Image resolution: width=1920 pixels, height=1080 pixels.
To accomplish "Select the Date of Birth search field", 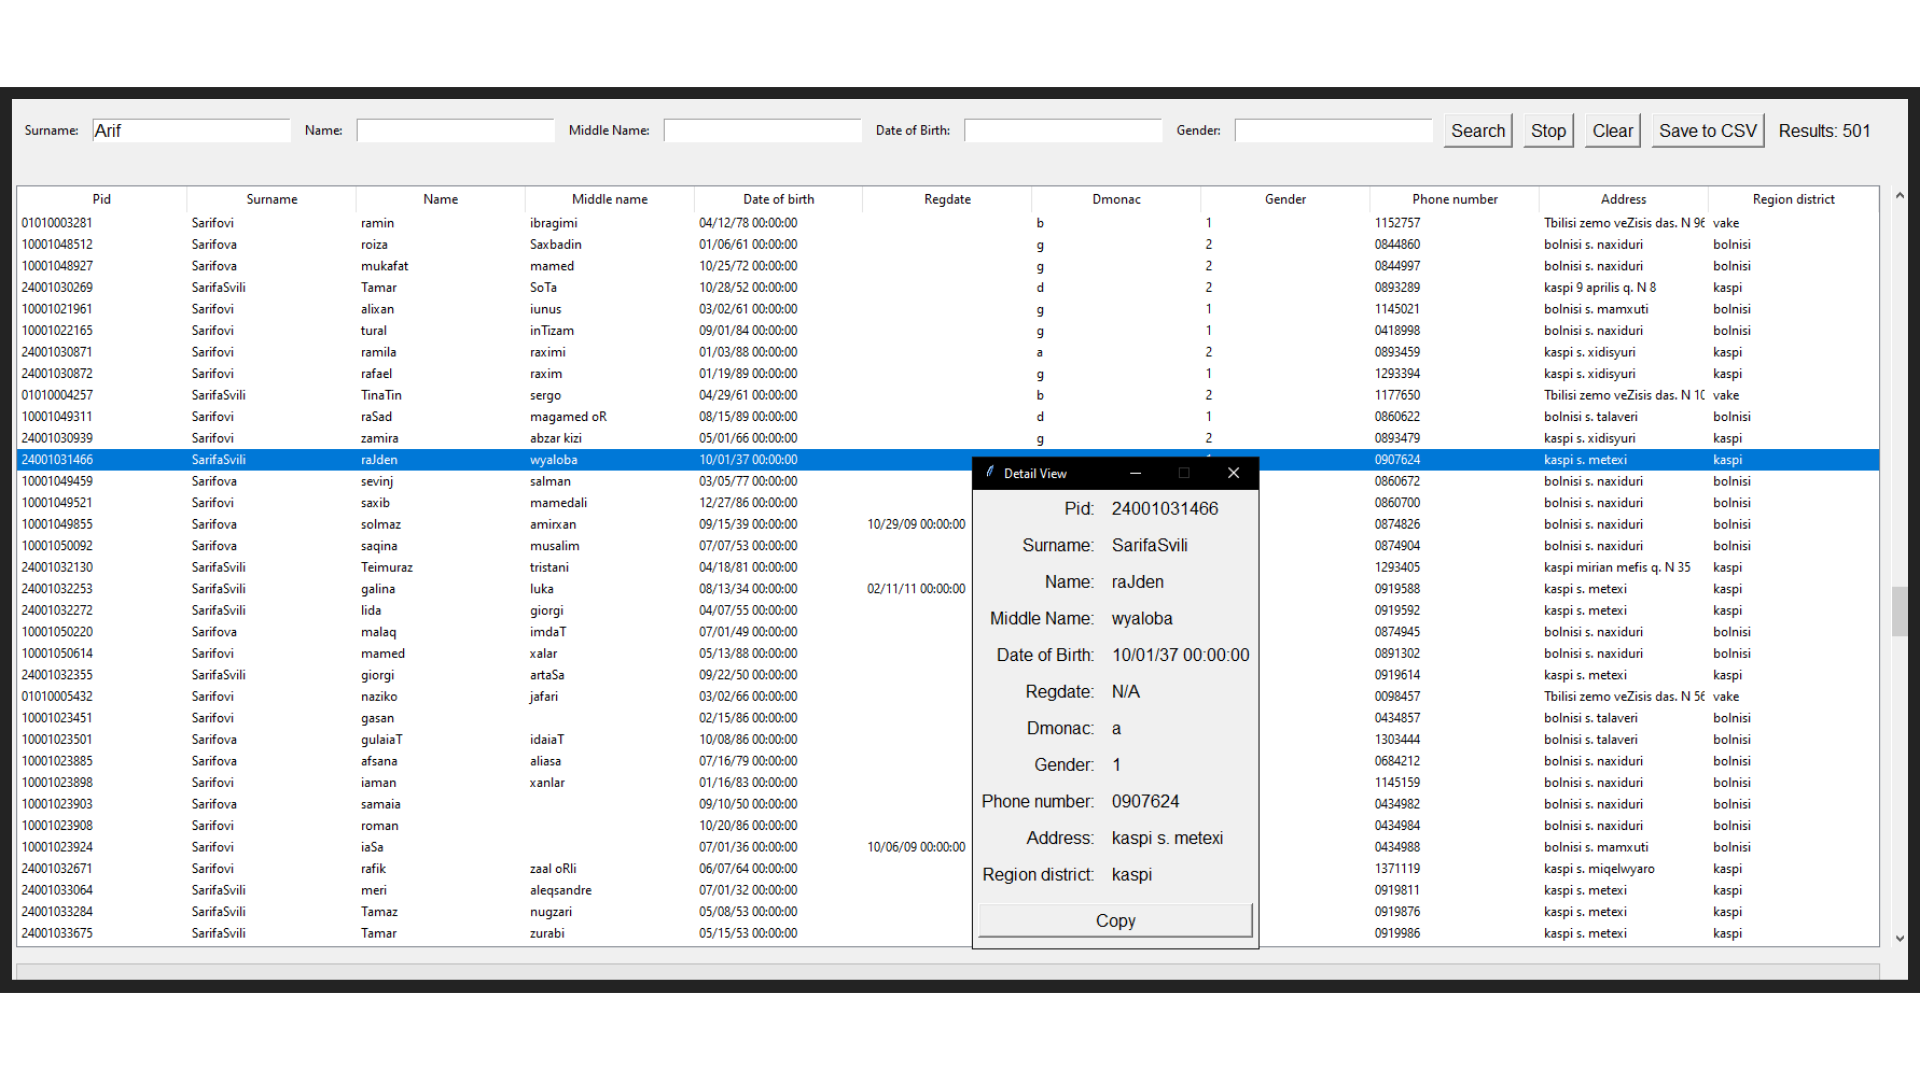I will [x=1063, y=131].
